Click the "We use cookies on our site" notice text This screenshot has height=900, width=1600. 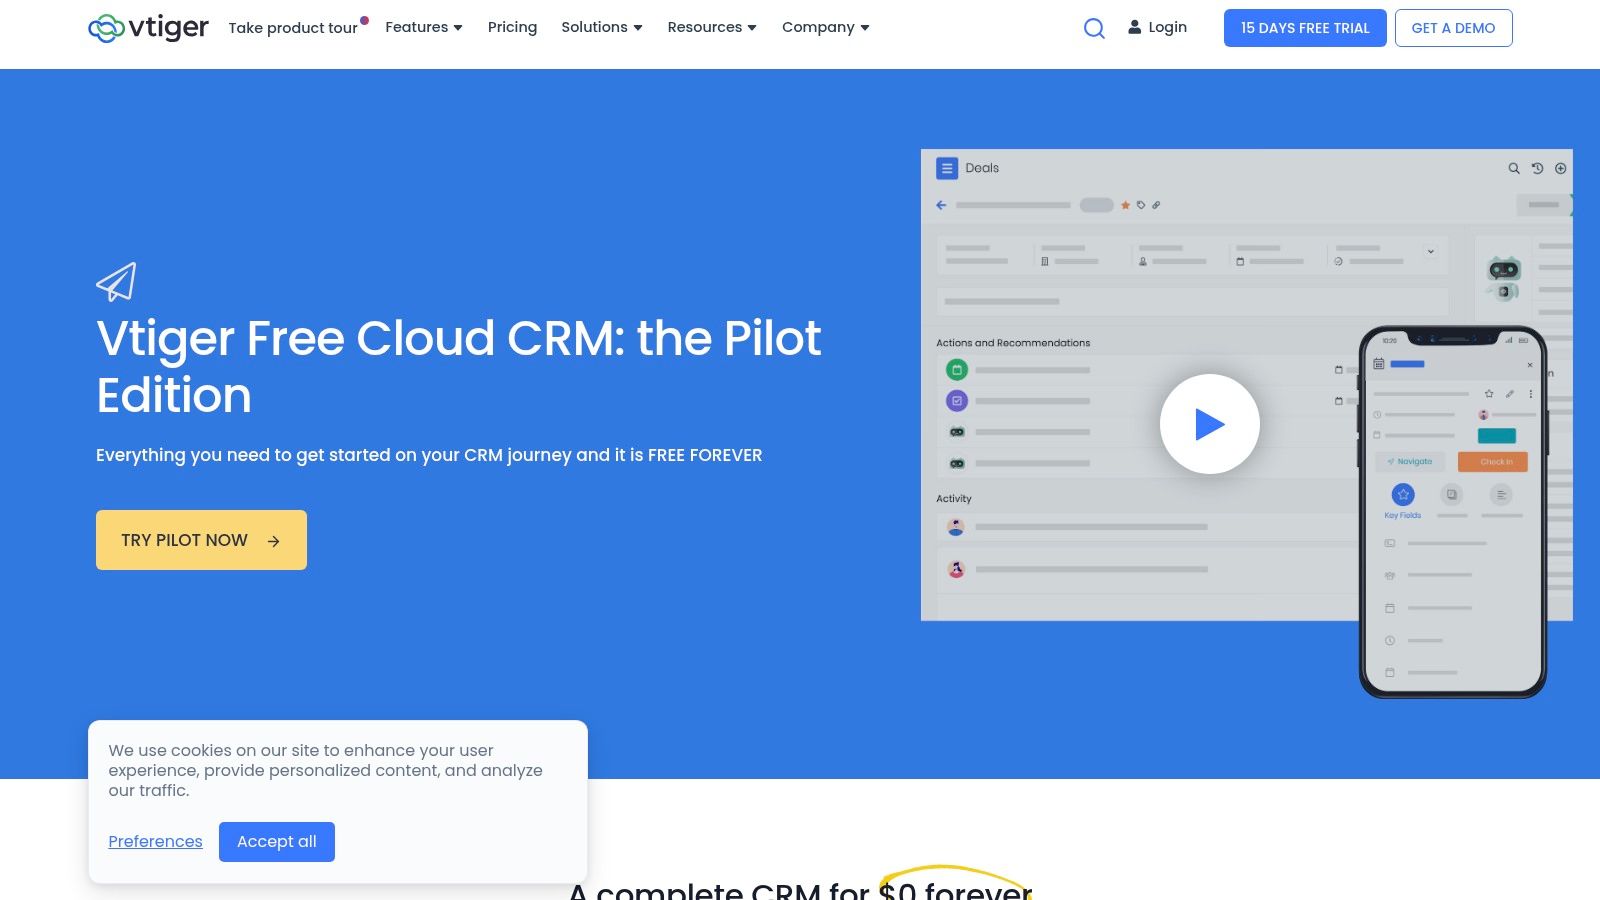(325, 770)
